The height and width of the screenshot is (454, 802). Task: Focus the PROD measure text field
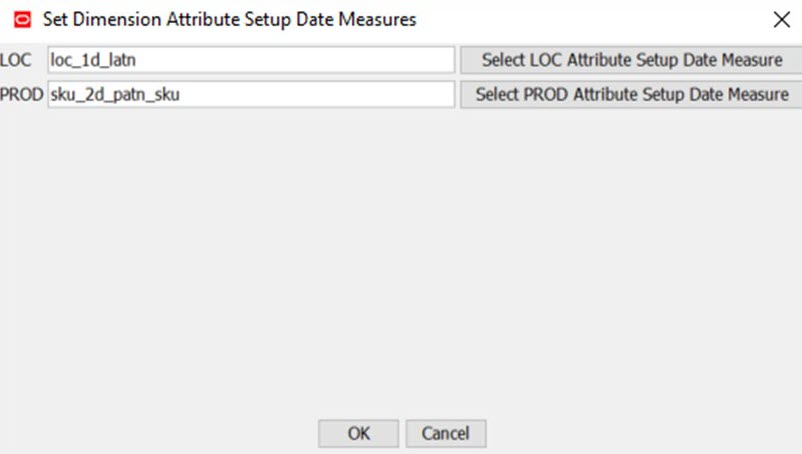[x=250, y=96]
